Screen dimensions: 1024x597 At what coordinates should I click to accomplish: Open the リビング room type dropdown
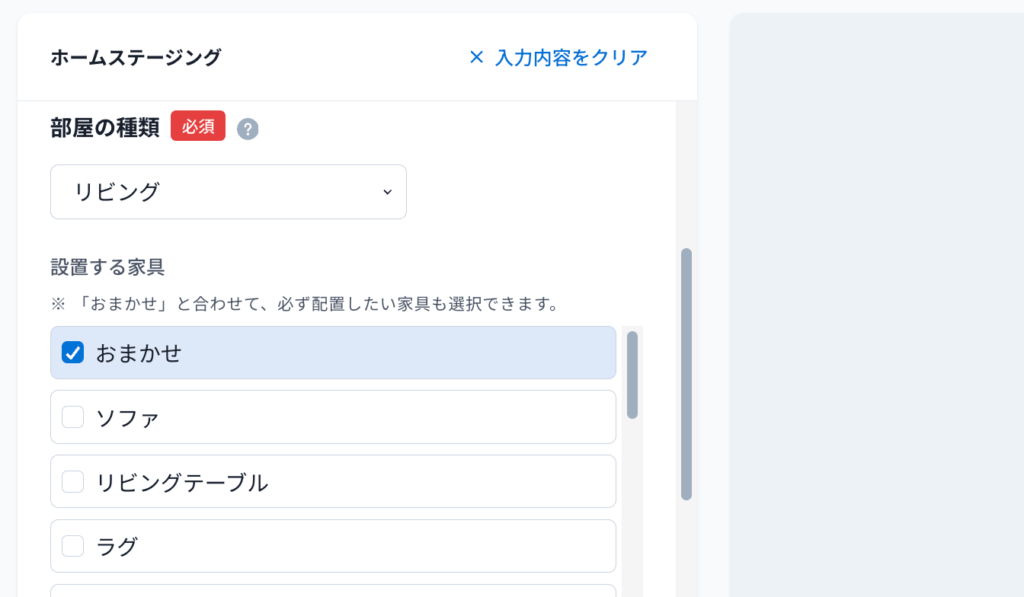229,192
